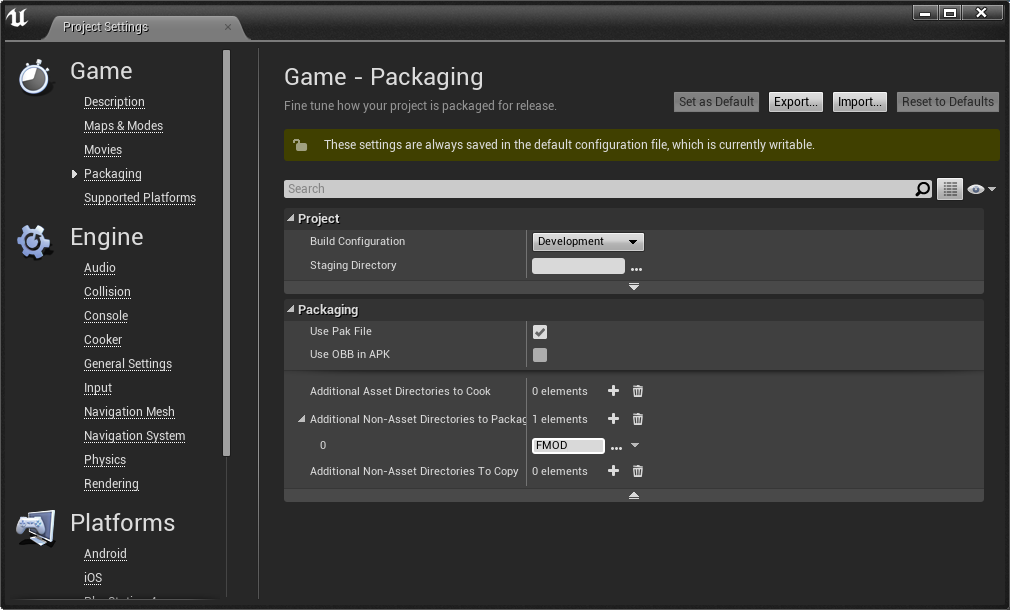Select the Project Settings tab
The image size is (1010, 610).
click(106, 26)
